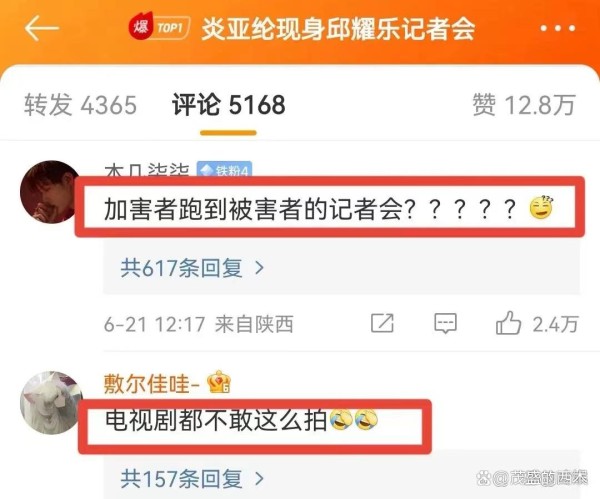Share the first comment via forward icon
The height and width of the screenshot is (499, 600).
(382, 324)
